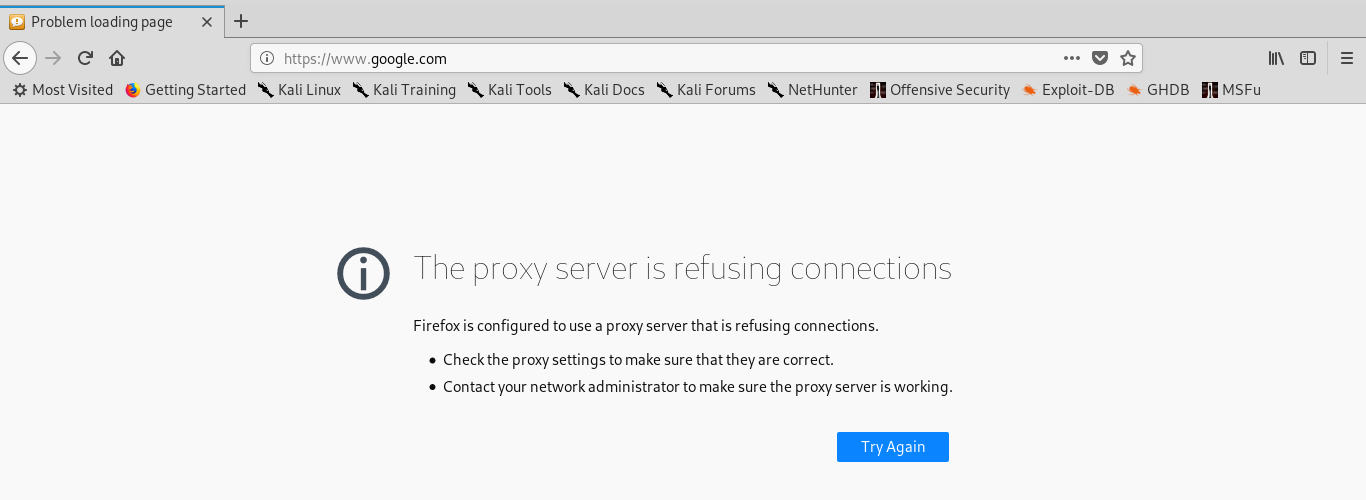Open the Exploit-DB bookmark
The height and width of the screenshot is (500, 1366).
(x=1068, y=90)
